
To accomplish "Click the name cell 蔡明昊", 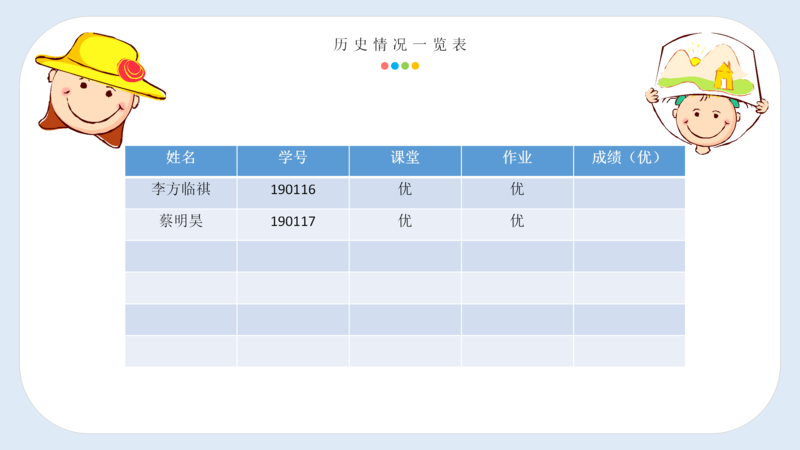I will tap(181, 224).
